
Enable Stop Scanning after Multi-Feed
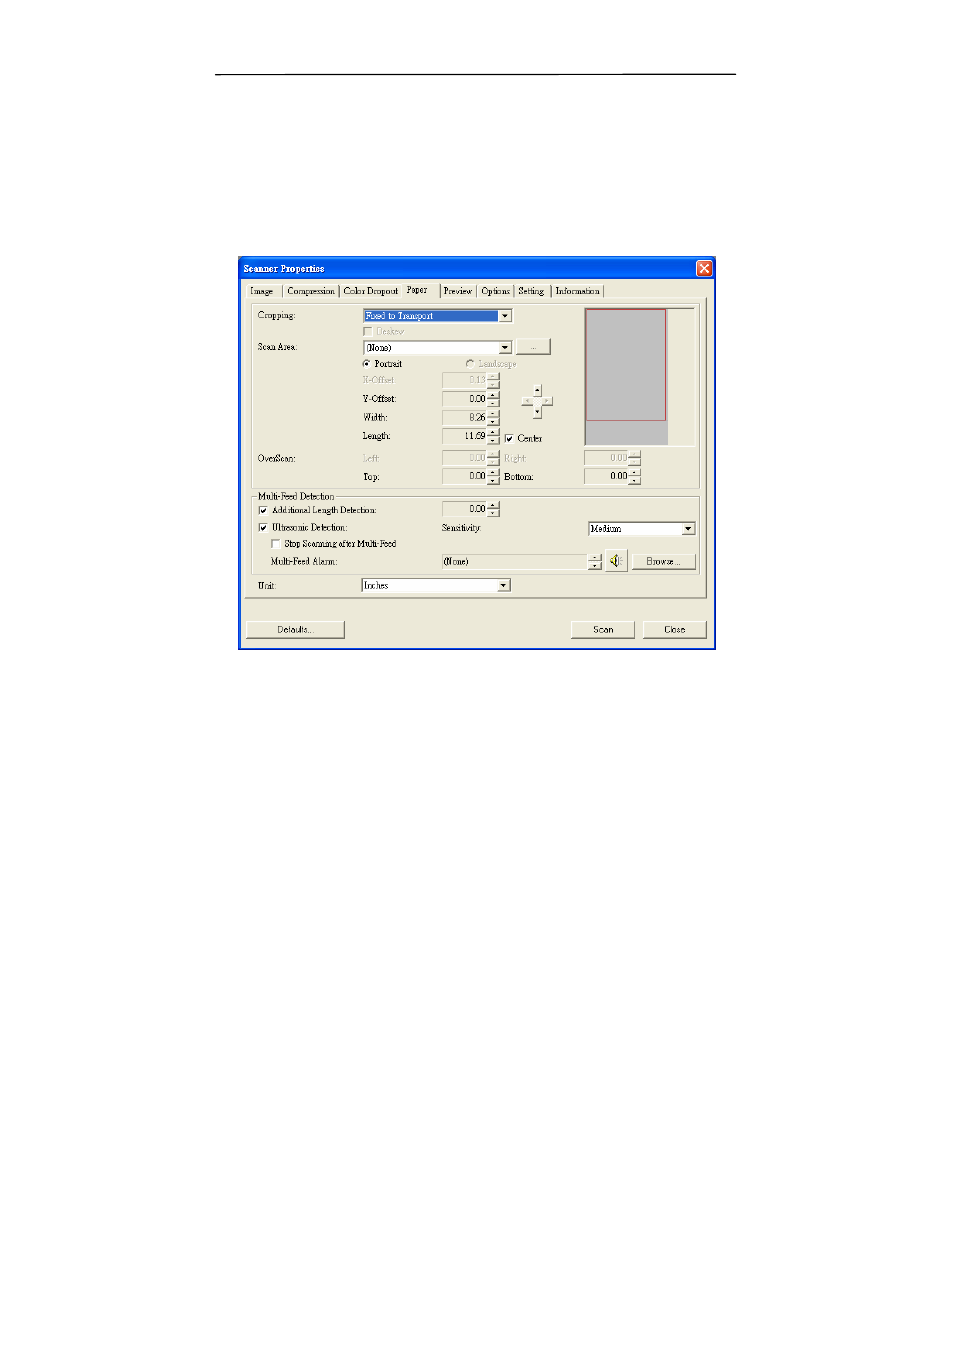pyautogui.click(x=276, y=544)
